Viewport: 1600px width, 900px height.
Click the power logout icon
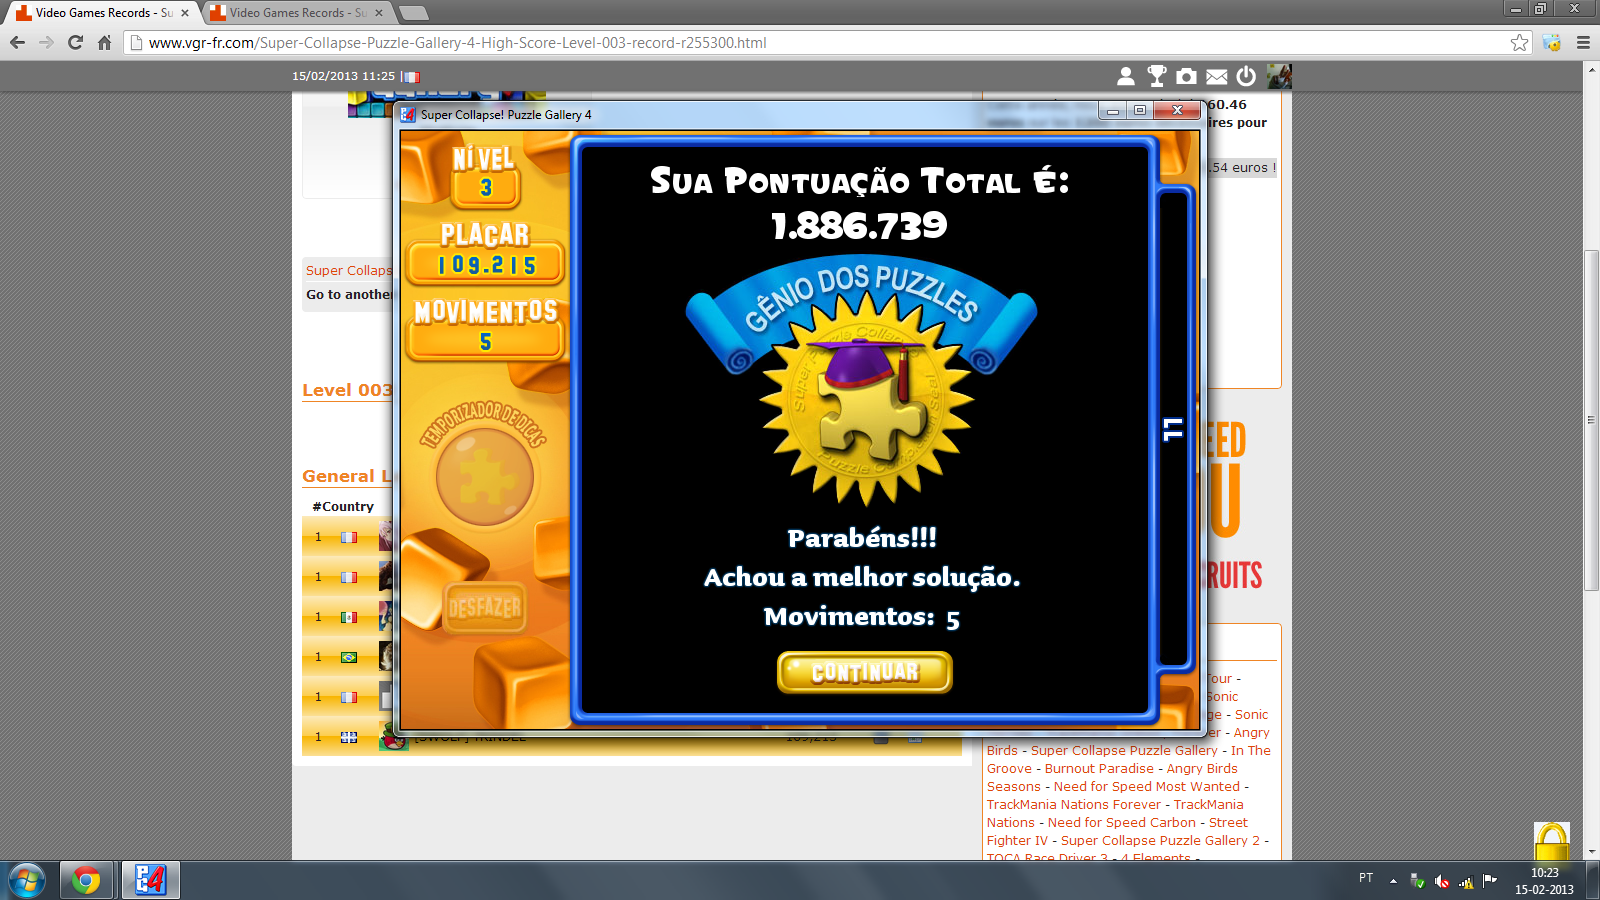pos(1246,76)
